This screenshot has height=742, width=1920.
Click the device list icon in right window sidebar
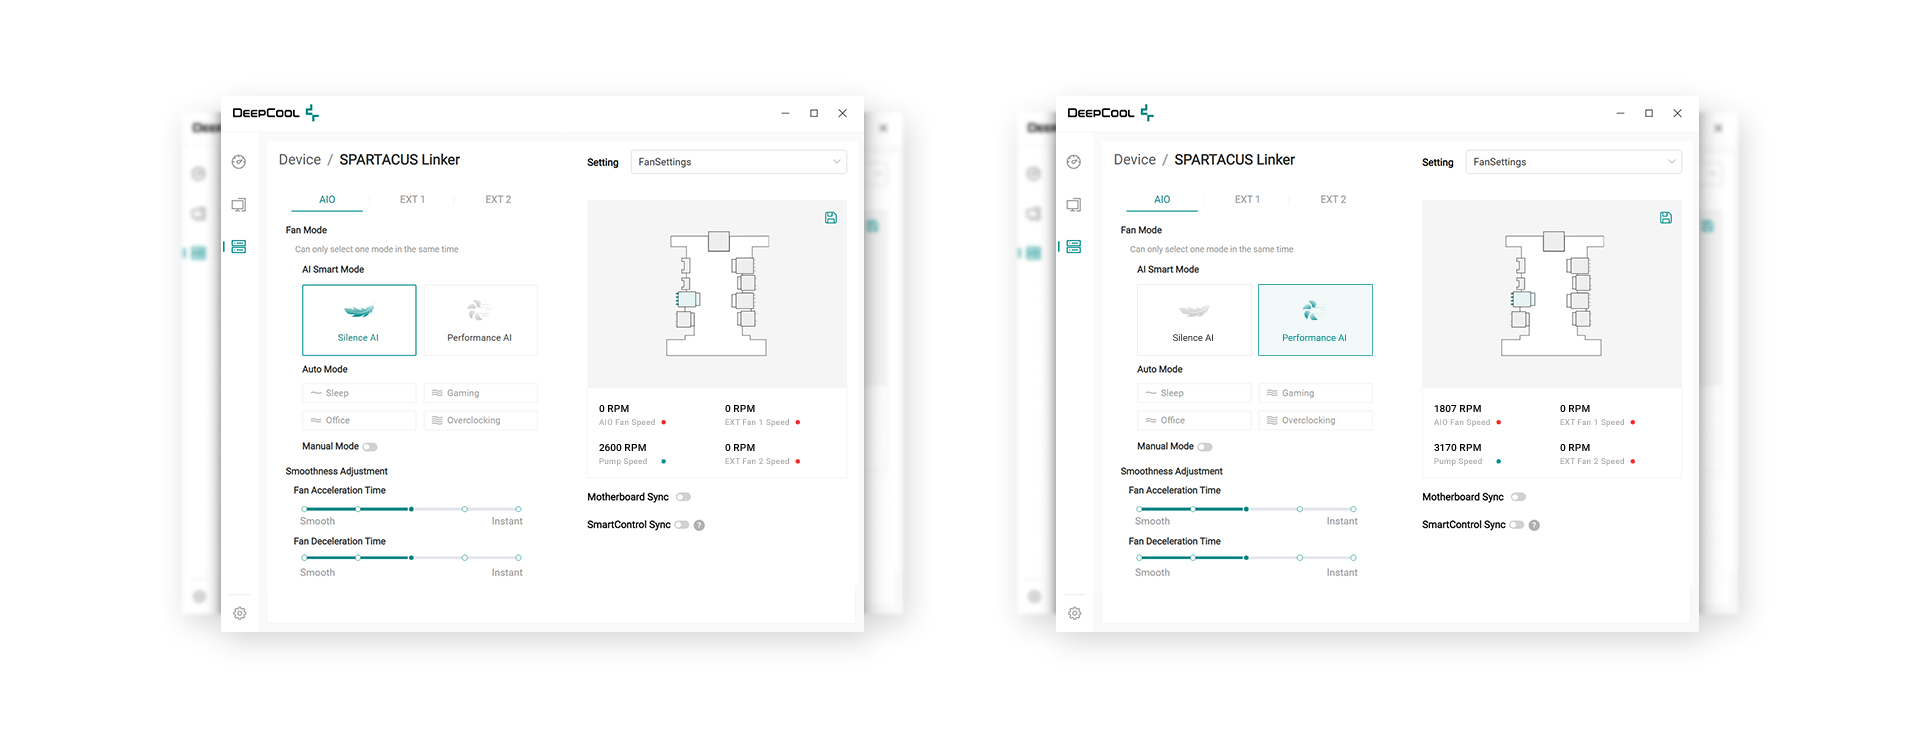1074,247
